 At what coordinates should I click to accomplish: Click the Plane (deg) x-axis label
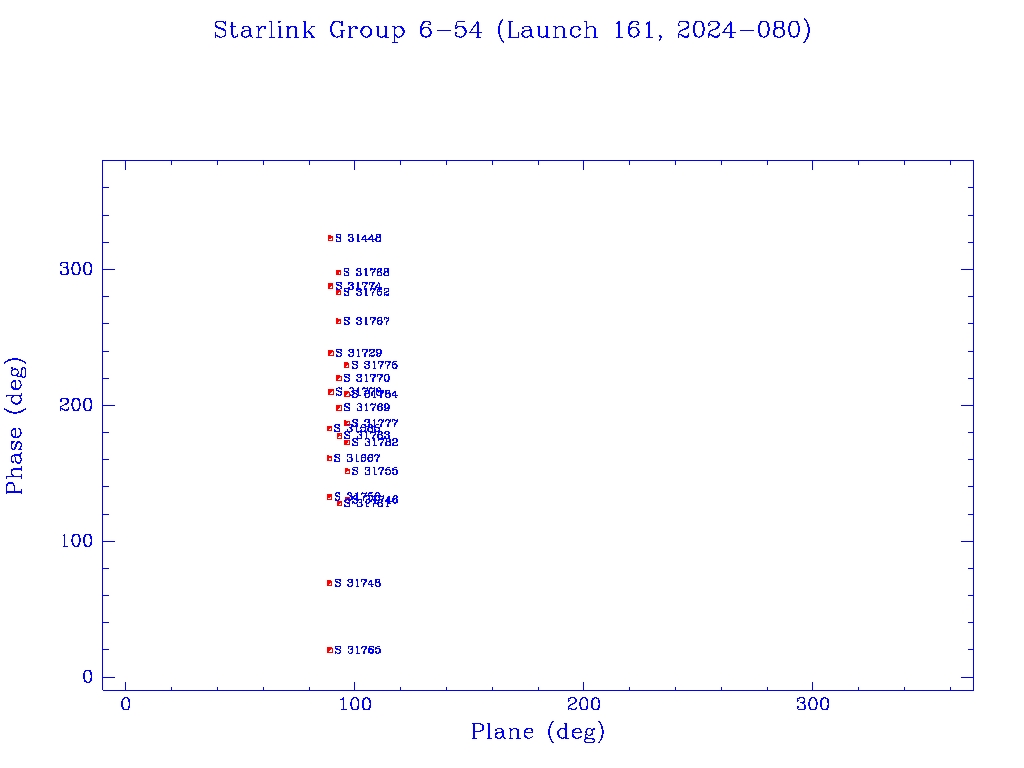point(538,732)
